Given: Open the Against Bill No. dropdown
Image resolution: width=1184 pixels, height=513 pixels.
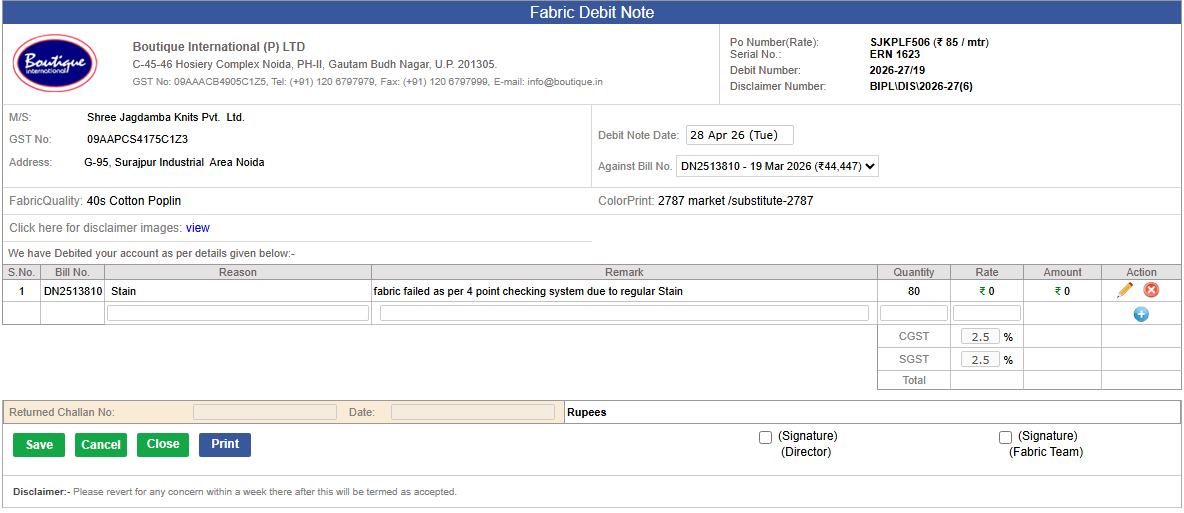Looking at the screenshot, I should (x=778, y=166).
